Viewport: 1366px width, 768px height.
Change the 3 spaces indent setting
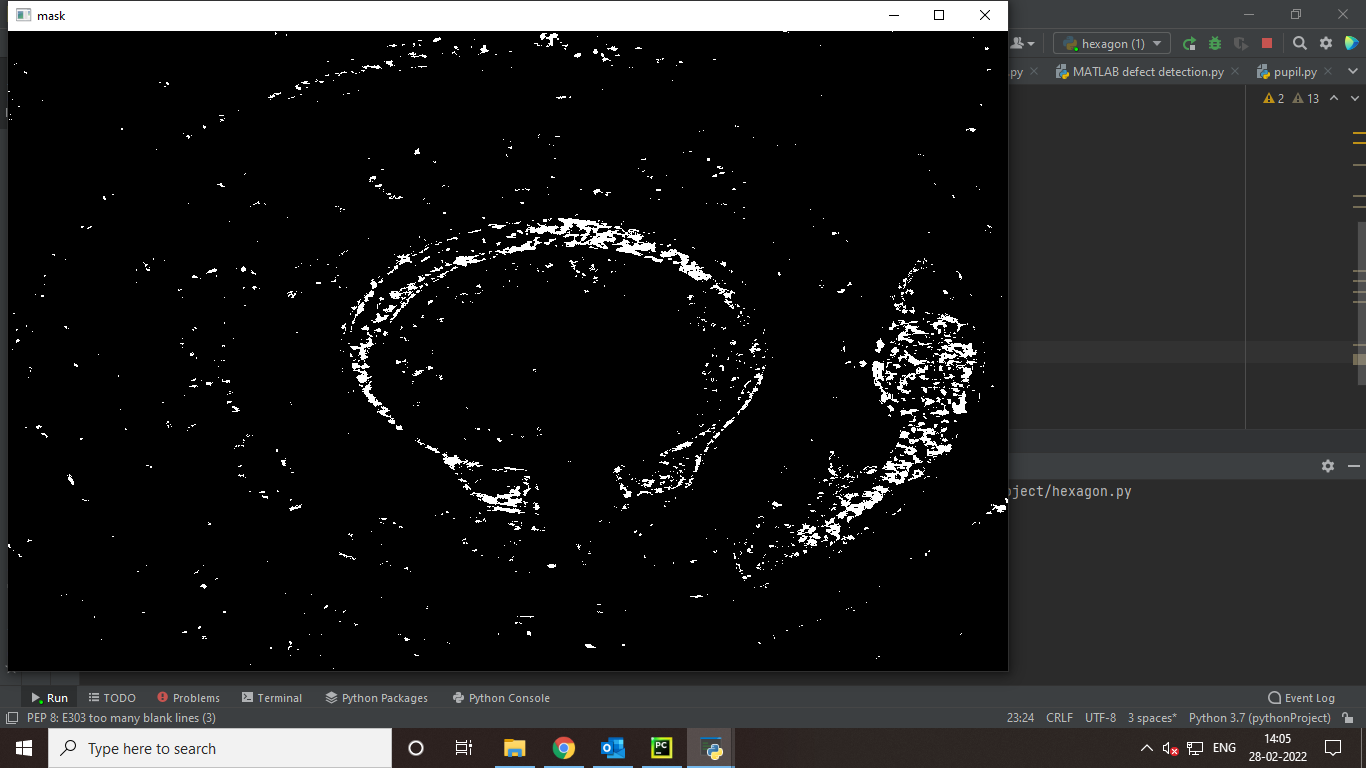(1152, 718)
